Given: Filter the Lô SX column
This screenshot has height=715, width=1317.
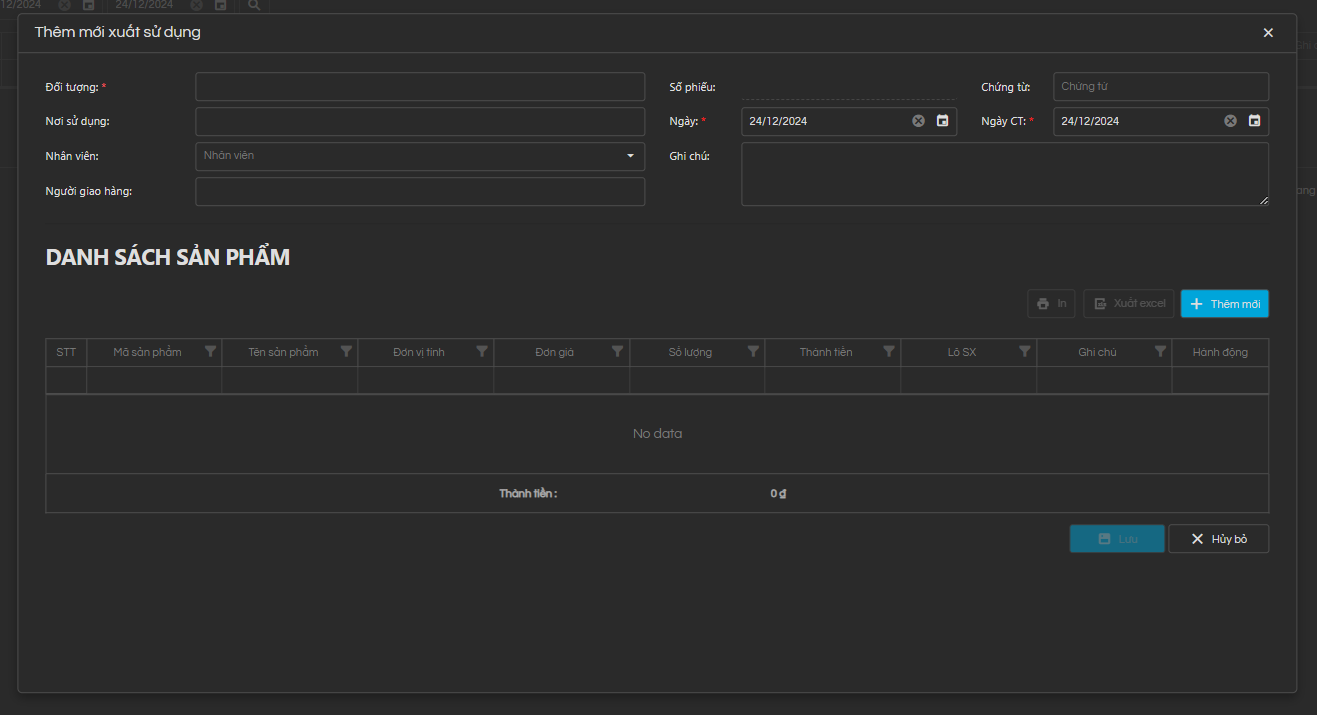Looking at the screenshot, I should [x=1024, y=352].
